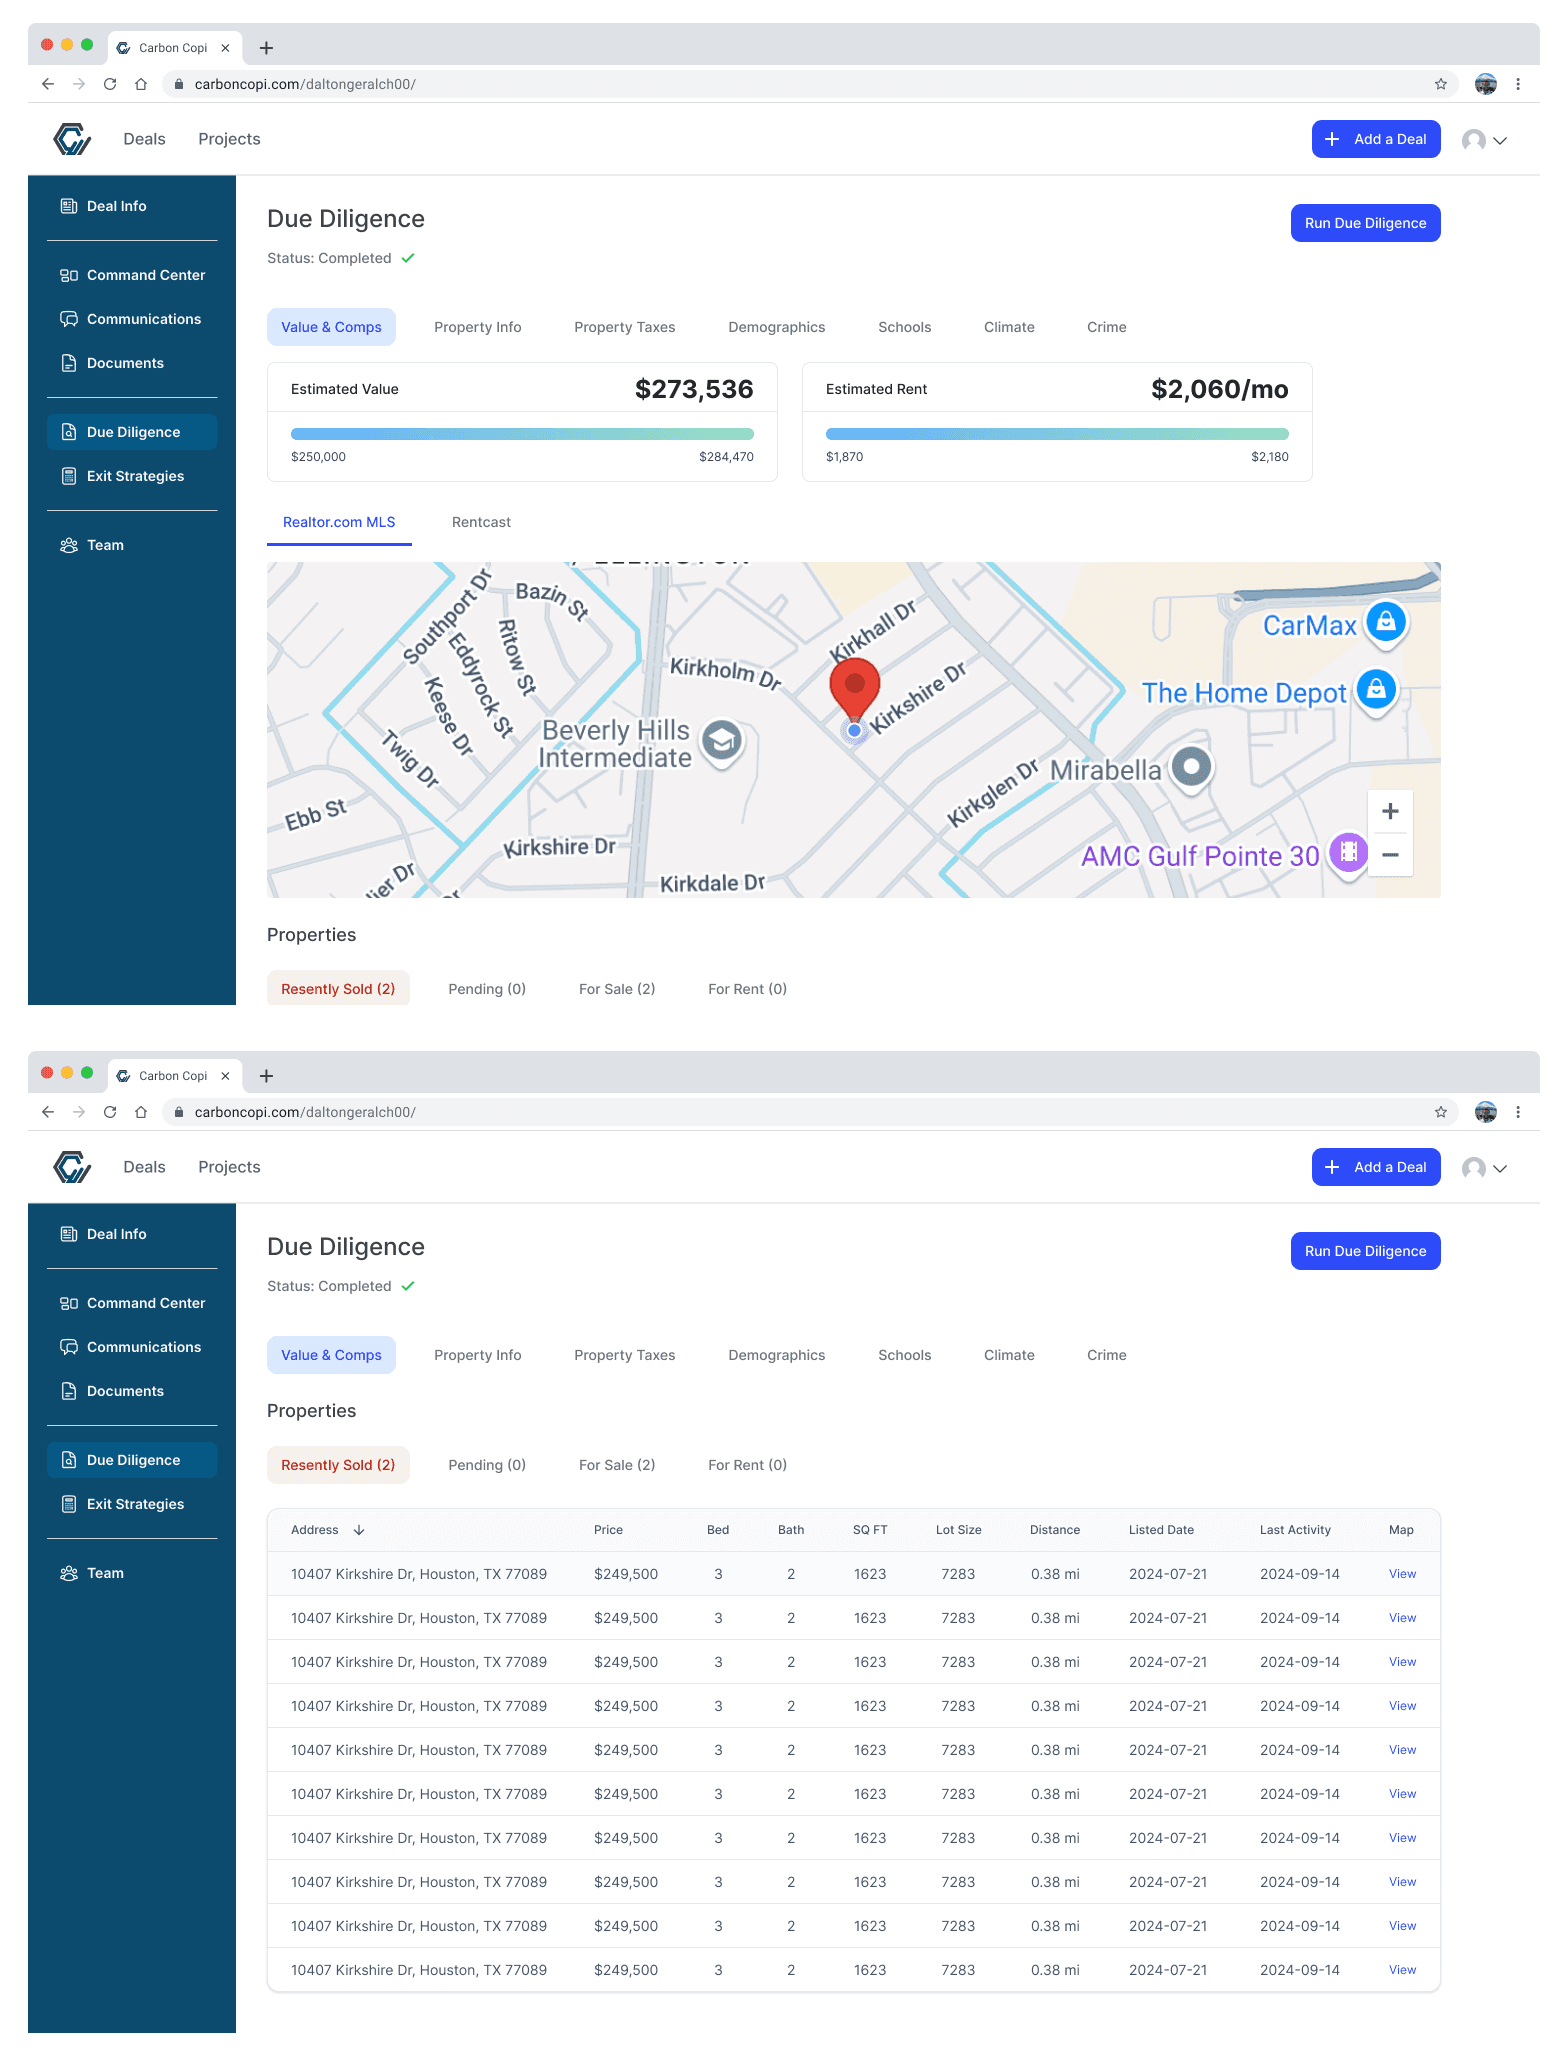The image size is (1564, 2056).
Task: Click the Estimated Rent range bar
Action: click(1057, 434)
